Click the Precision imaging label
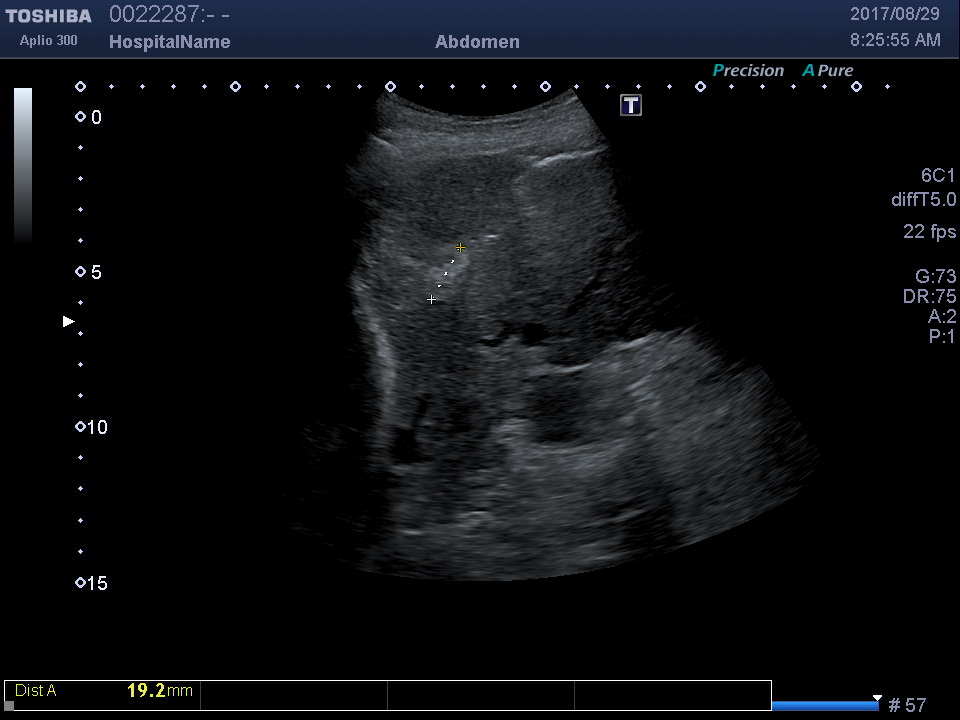Viewport: 960px width, 720px height. [x=747, y=71]
